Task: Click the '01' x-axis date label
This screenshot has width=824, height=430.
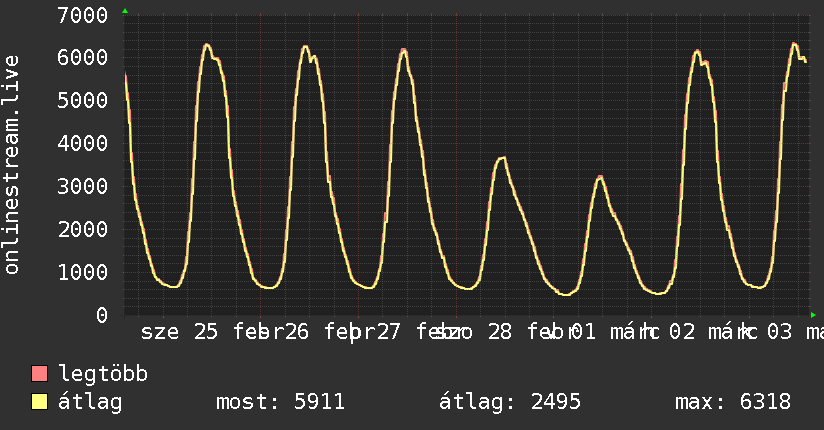Action: pyautogui.click(x=583, y=332)
